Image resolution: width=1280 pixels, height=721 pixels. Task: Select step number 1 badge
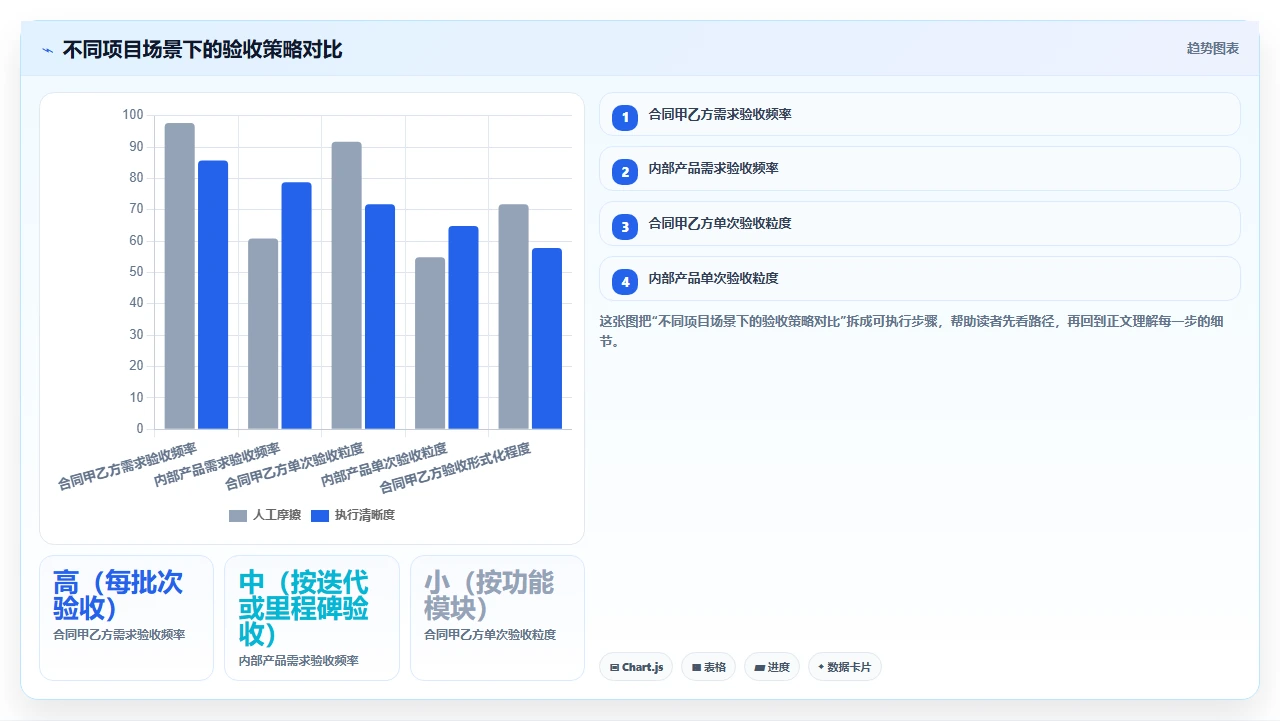[x=625, y=117]
